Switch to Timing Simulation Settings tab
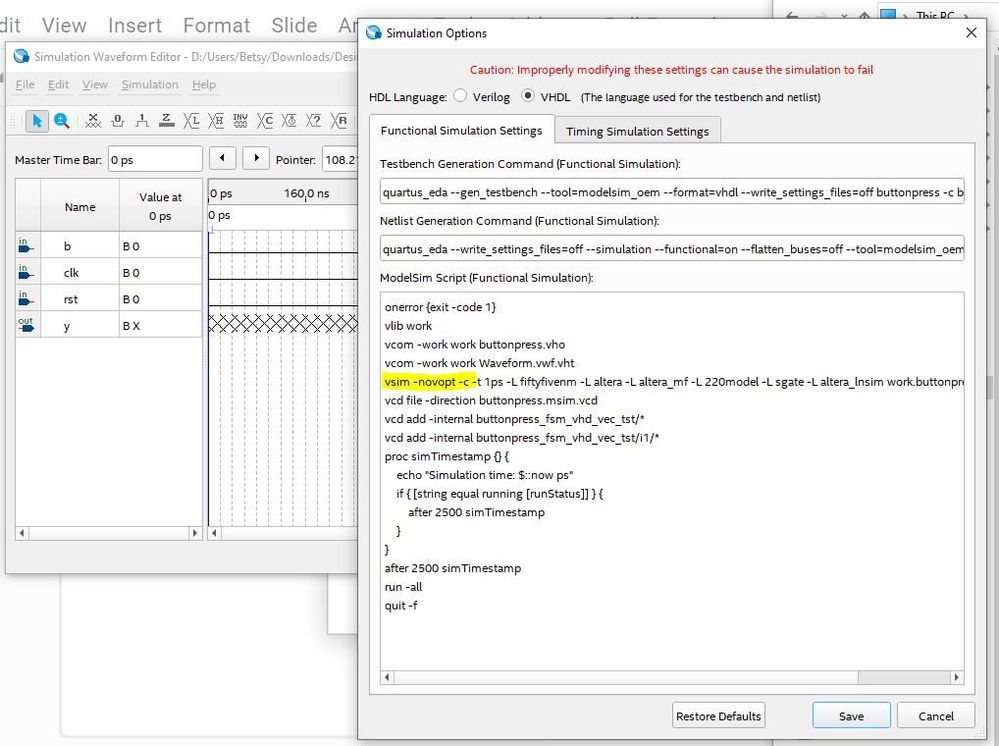The height and width of the screenshot is (746, 999). coord(637,131)
